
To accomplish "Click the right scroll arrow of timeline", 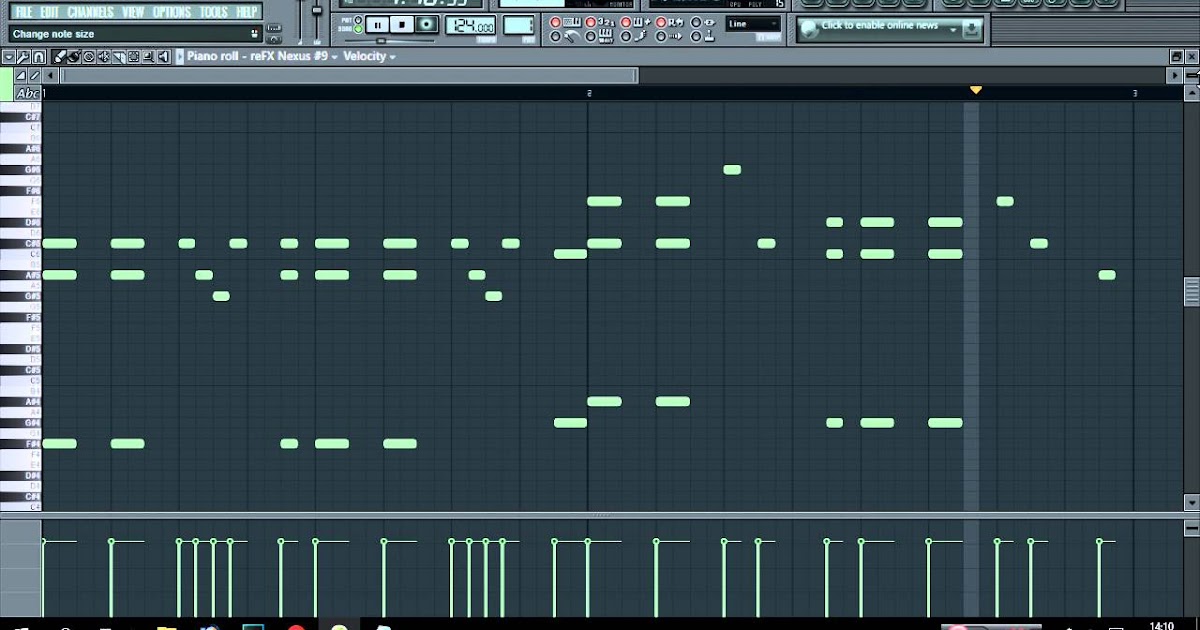I will (x=1175, y=75).
